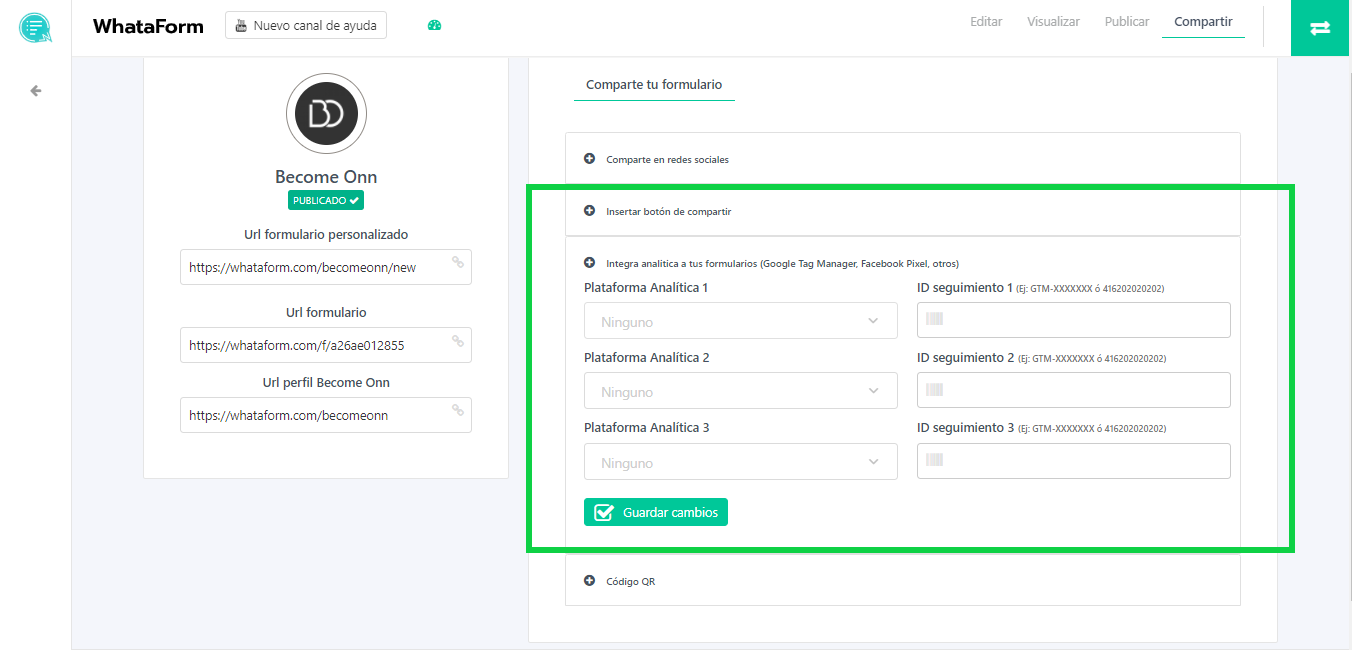Click the Become Onn profile logo
The height and width of the screenshot is (650, 1352).
click(x=326, y=114)
